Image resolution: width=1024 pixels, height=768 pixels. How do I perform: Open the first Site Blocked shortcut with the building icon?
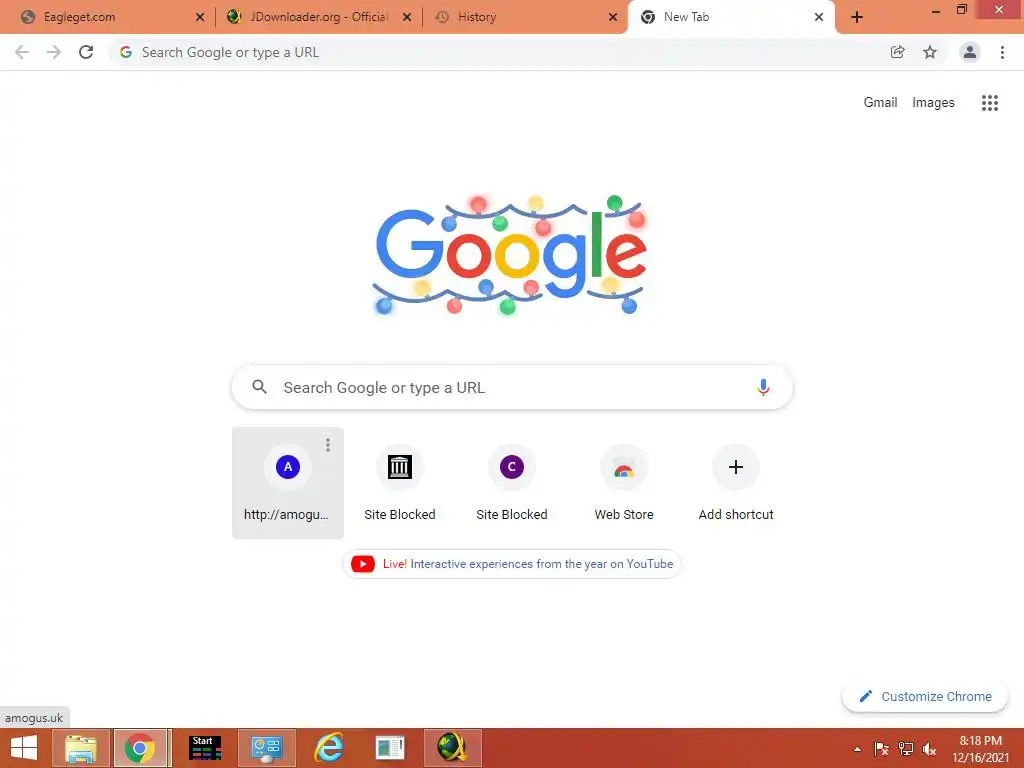(x=400, y=483)
